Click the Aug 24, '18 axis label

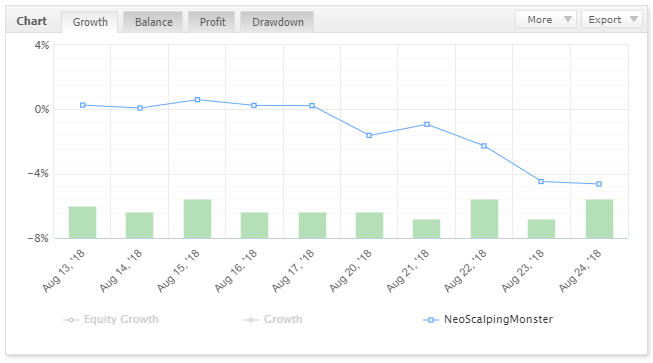tap(580, 271)
